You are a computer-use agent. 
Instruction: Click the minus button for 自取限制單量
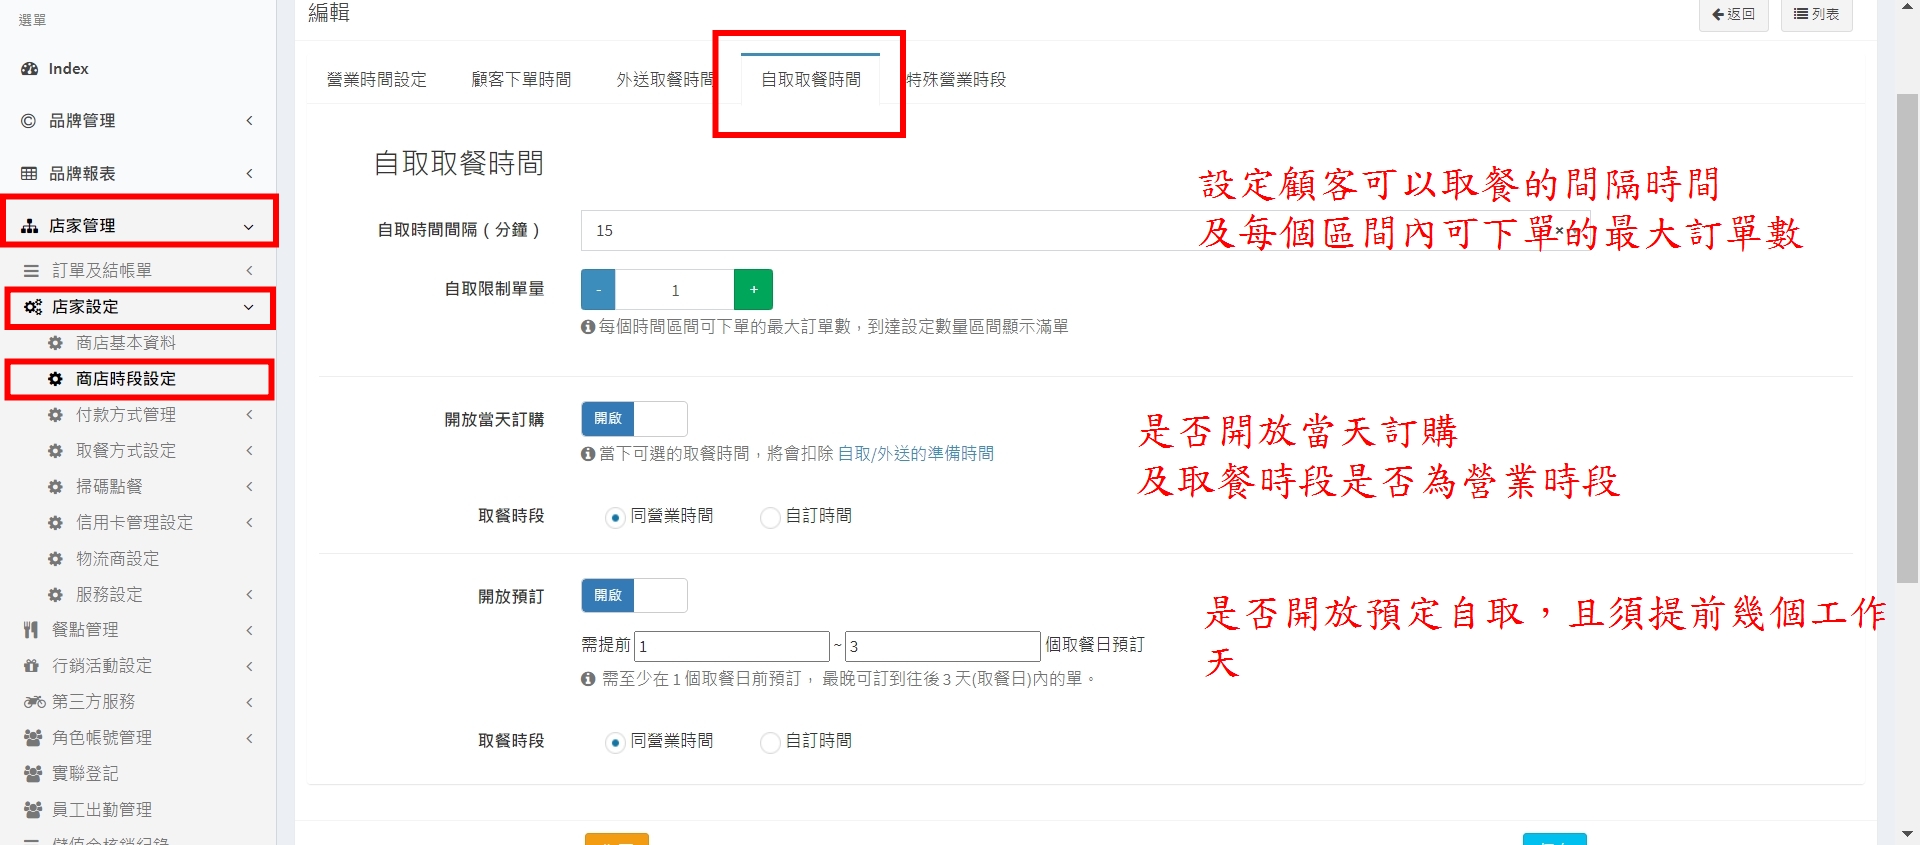coord(598,290)
